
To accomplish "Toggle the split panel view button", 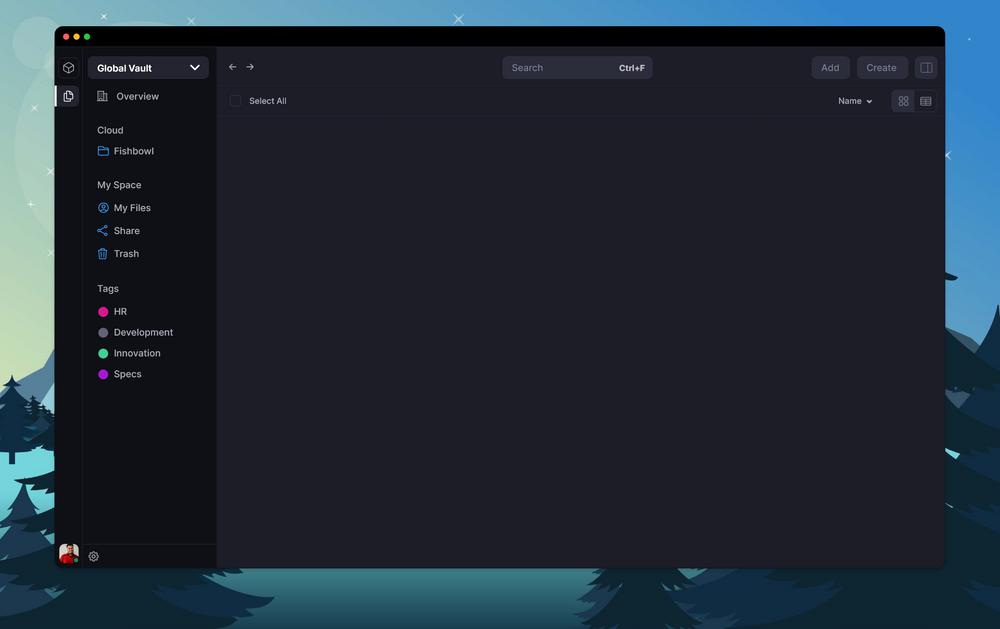I will coord(926,67).
